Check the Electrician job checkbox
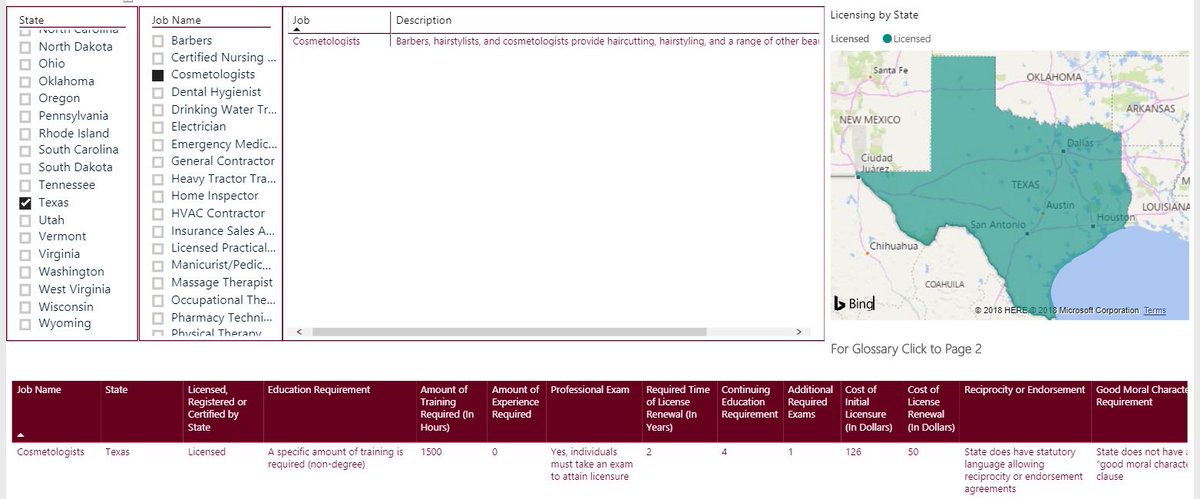Viewport: 1200px width, 499px height. [x=158, y=127]
